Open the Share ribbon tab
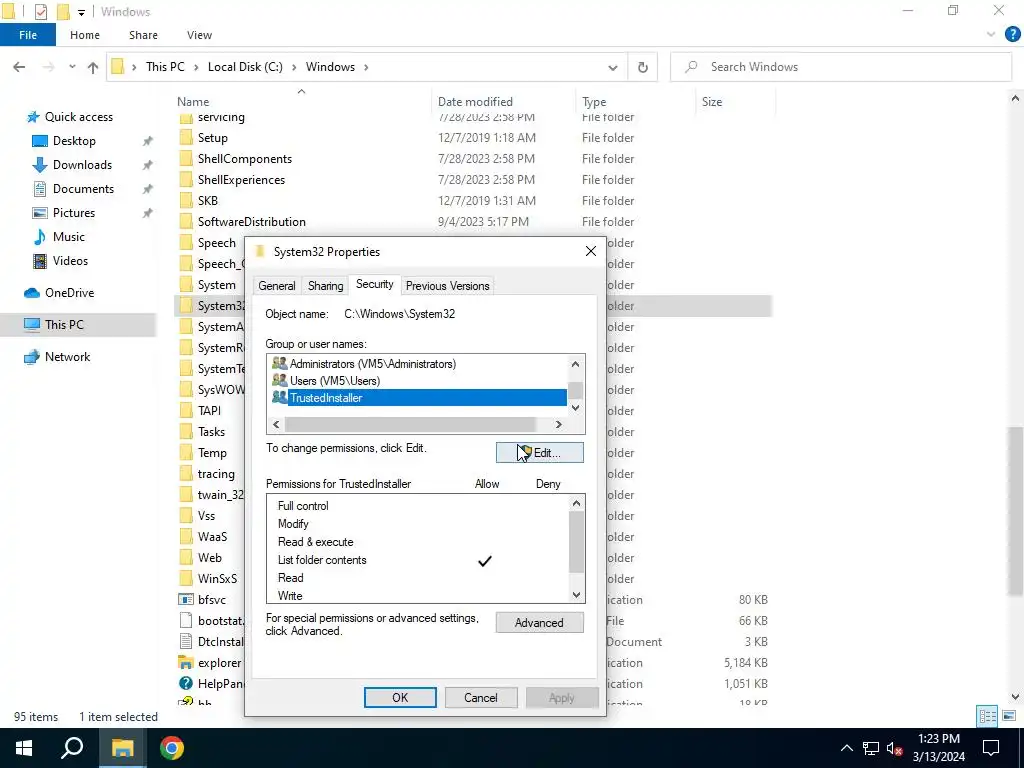The height and width of the screenshot is (768, 1024). click(143, 35)
